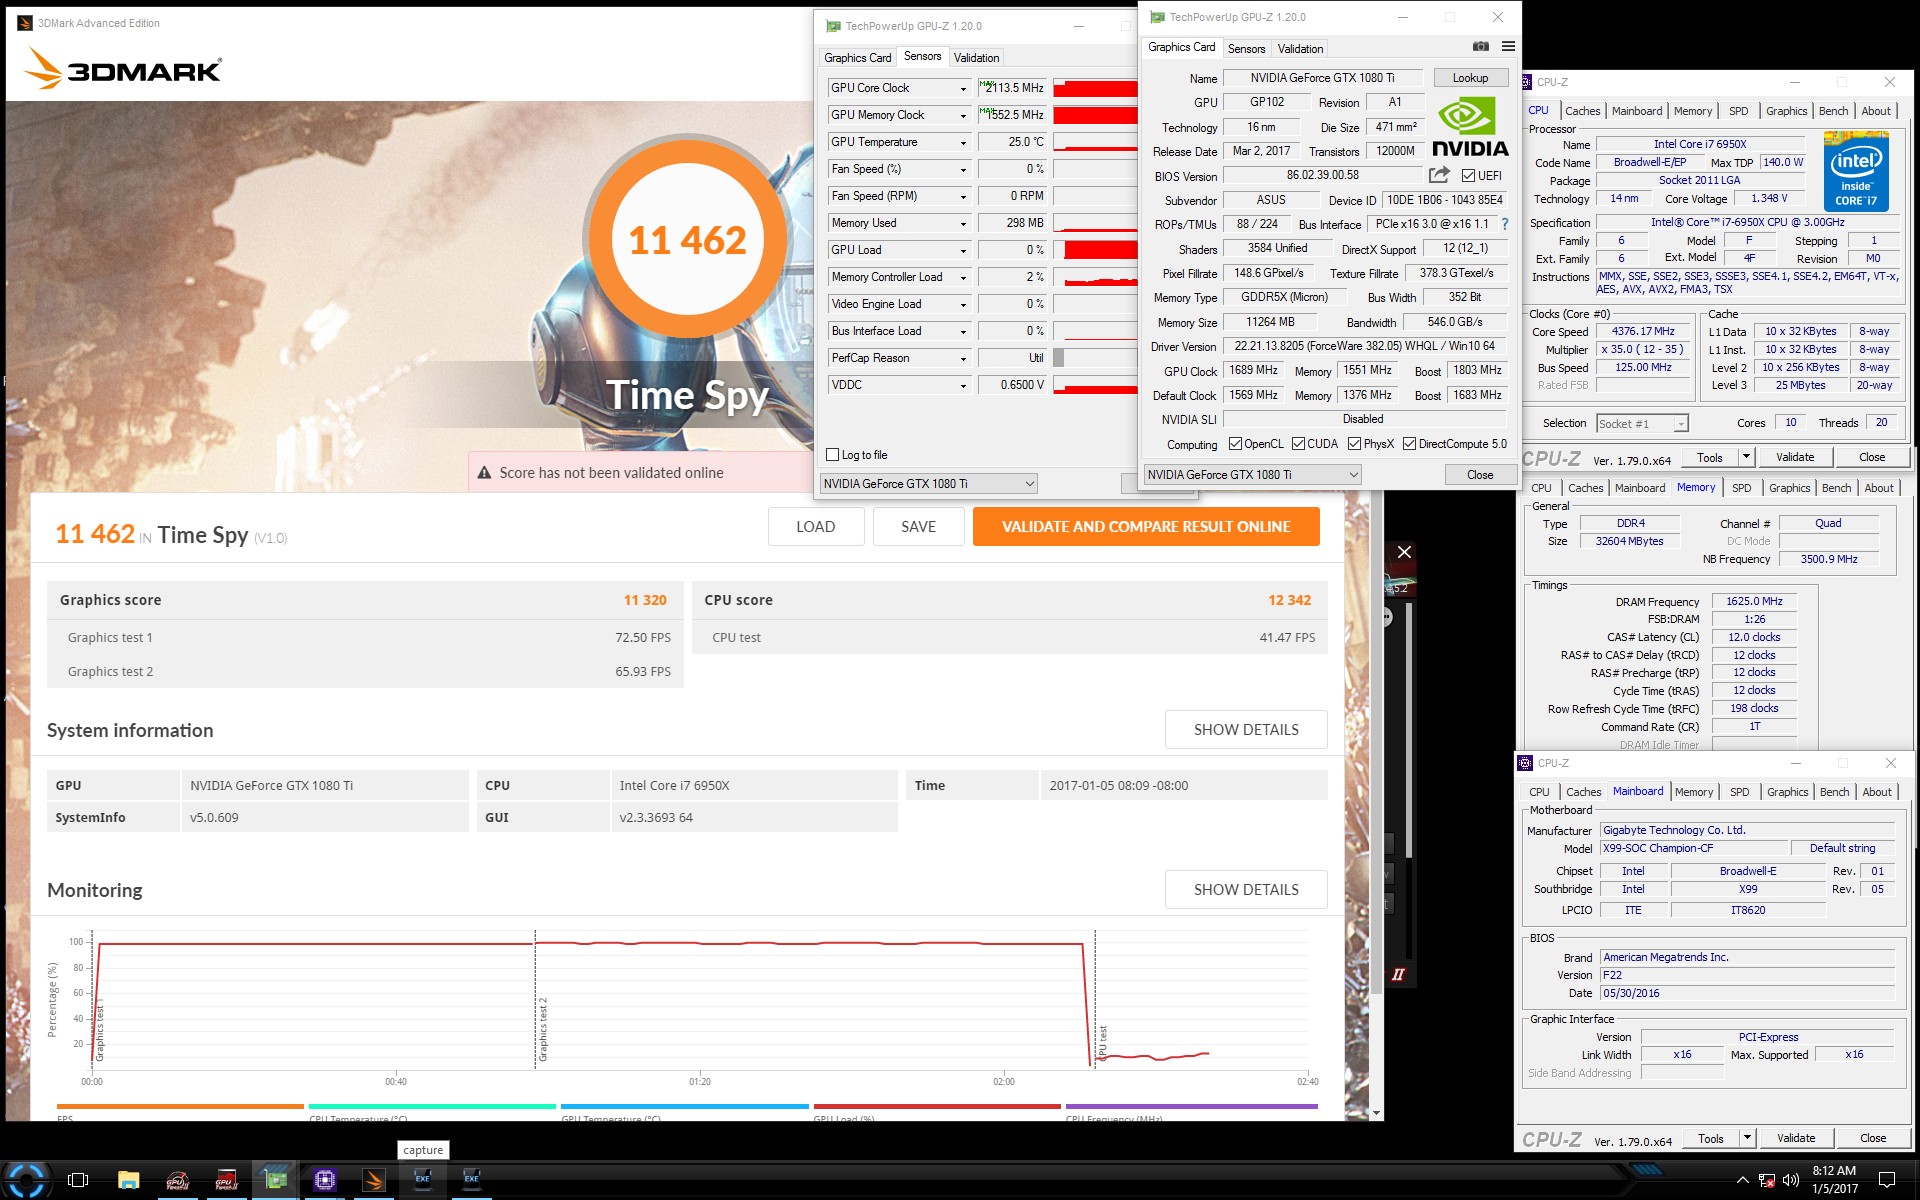
Task: Open Windows Start button
Action: (26, 1179)
